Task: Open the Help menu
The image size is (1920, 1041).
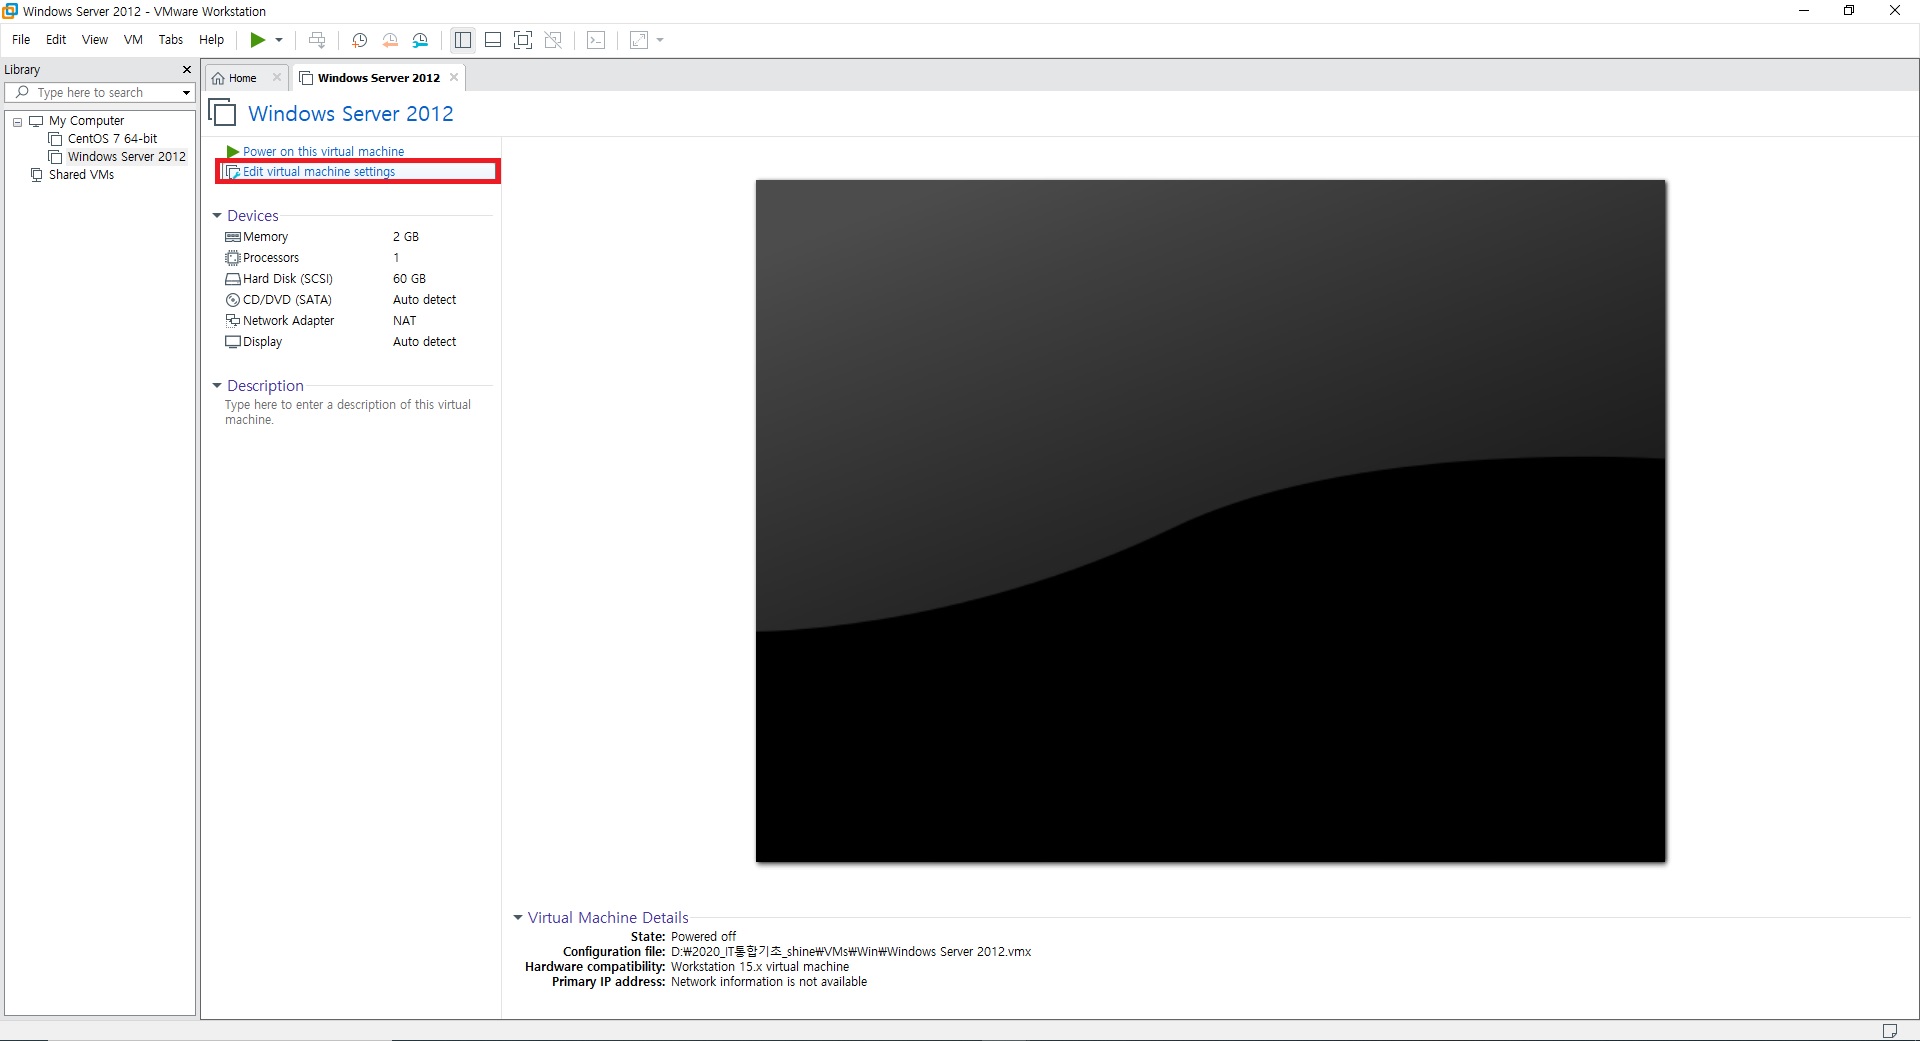Action: click(211, 40)
